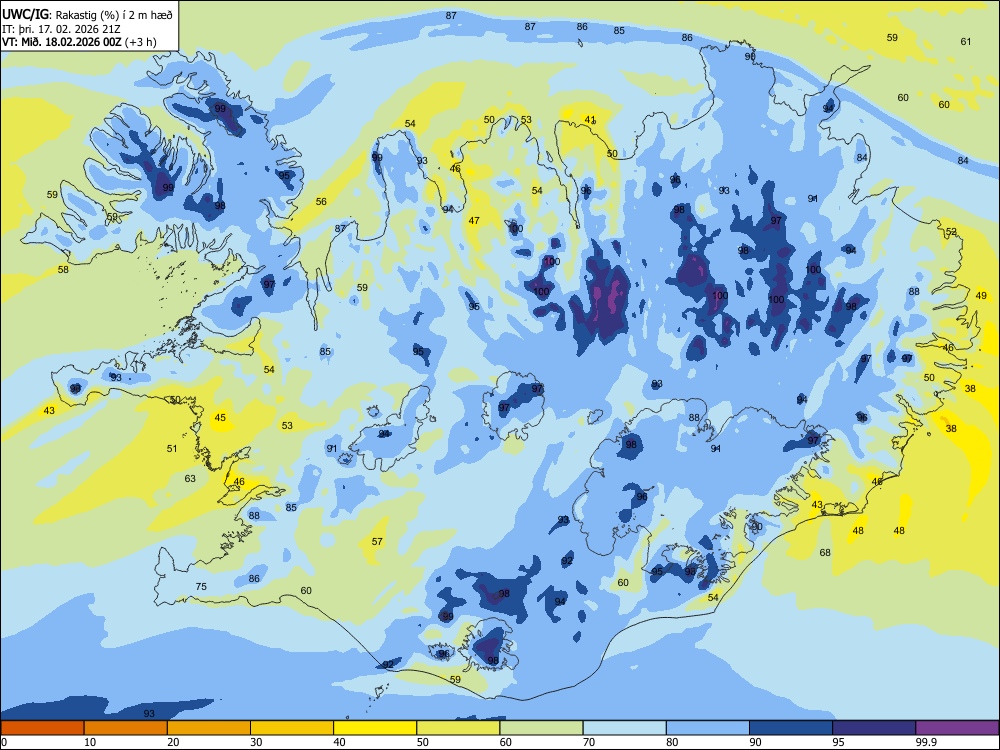Select the 'IT: þri. 17. 02. 2026 21Z' line
Image resolution: width=1000 pixels, height=750 pixels.
pyautogui.click(x=61, y=29)
